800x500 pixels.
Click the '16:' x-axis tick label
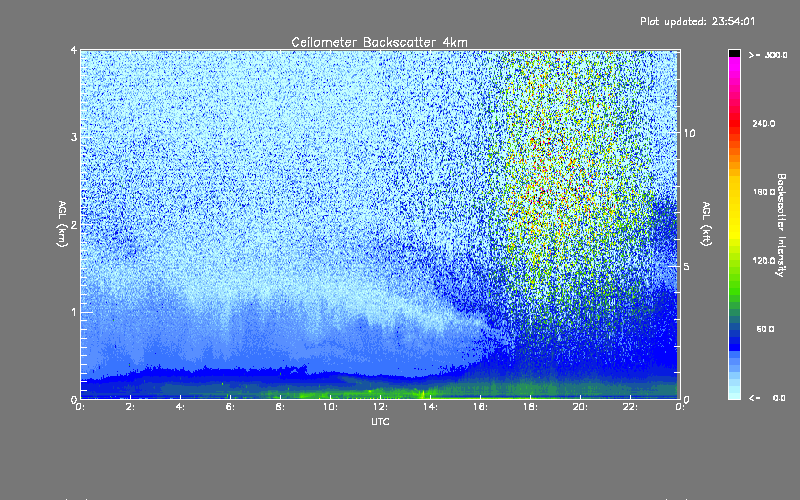pyautogui.click(x=480, y=407)
